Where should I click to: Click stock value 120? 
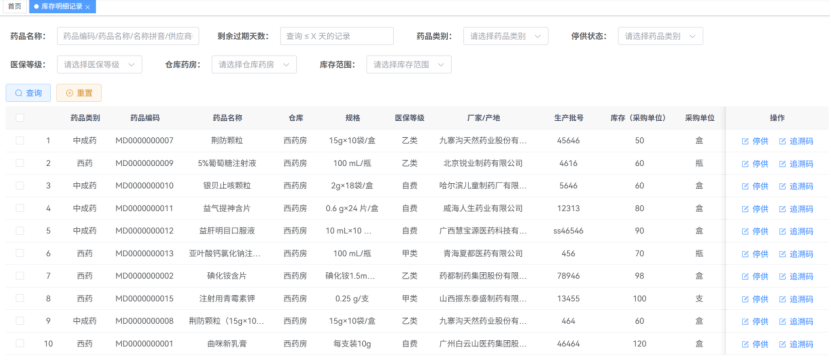[640, 344]
